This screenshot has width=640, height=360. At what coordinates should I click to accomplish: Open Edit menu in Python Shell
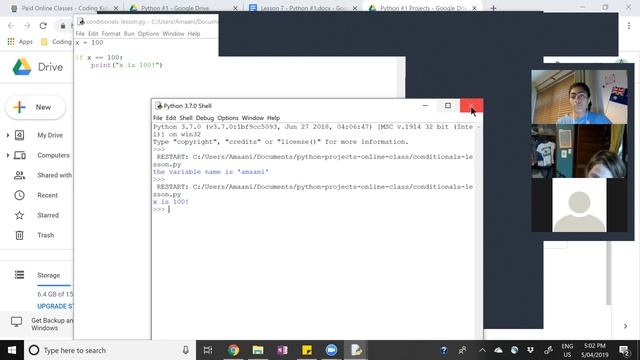coord(171,118)
